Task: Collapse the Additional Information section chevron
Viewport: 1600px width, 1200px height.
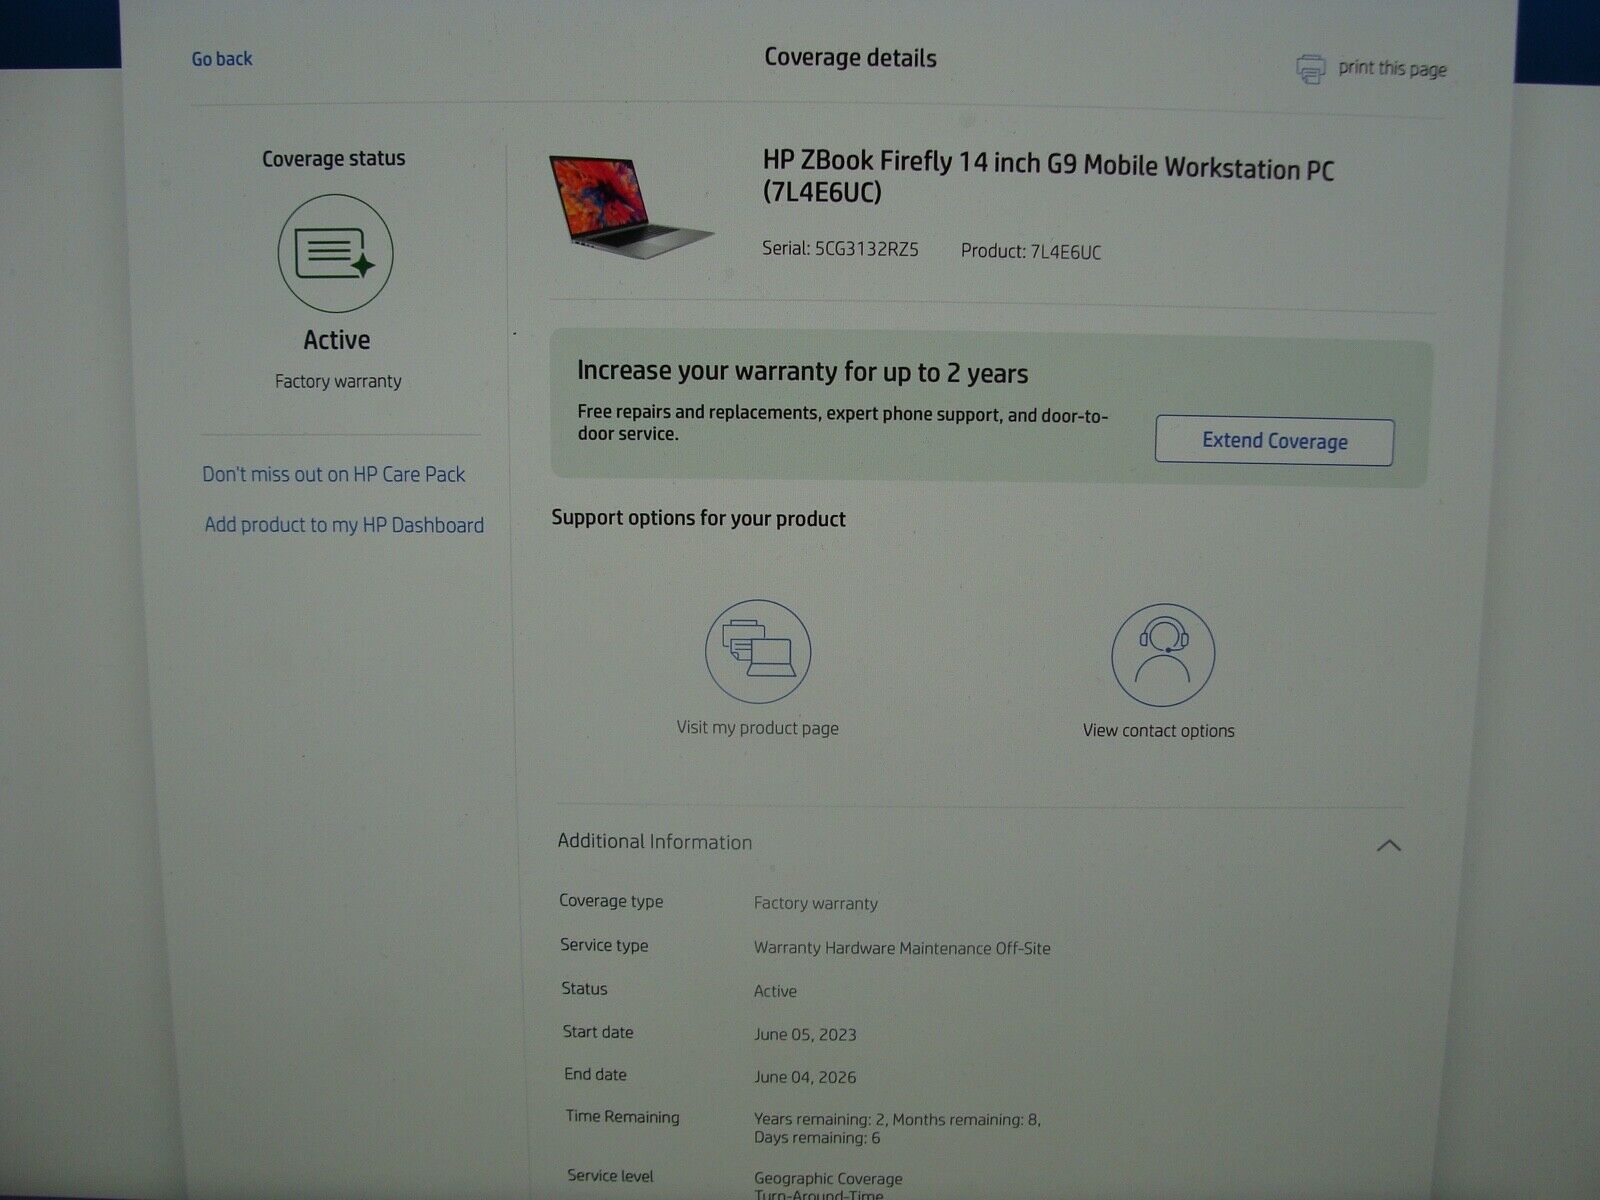Action: [x=1388, y=846]
